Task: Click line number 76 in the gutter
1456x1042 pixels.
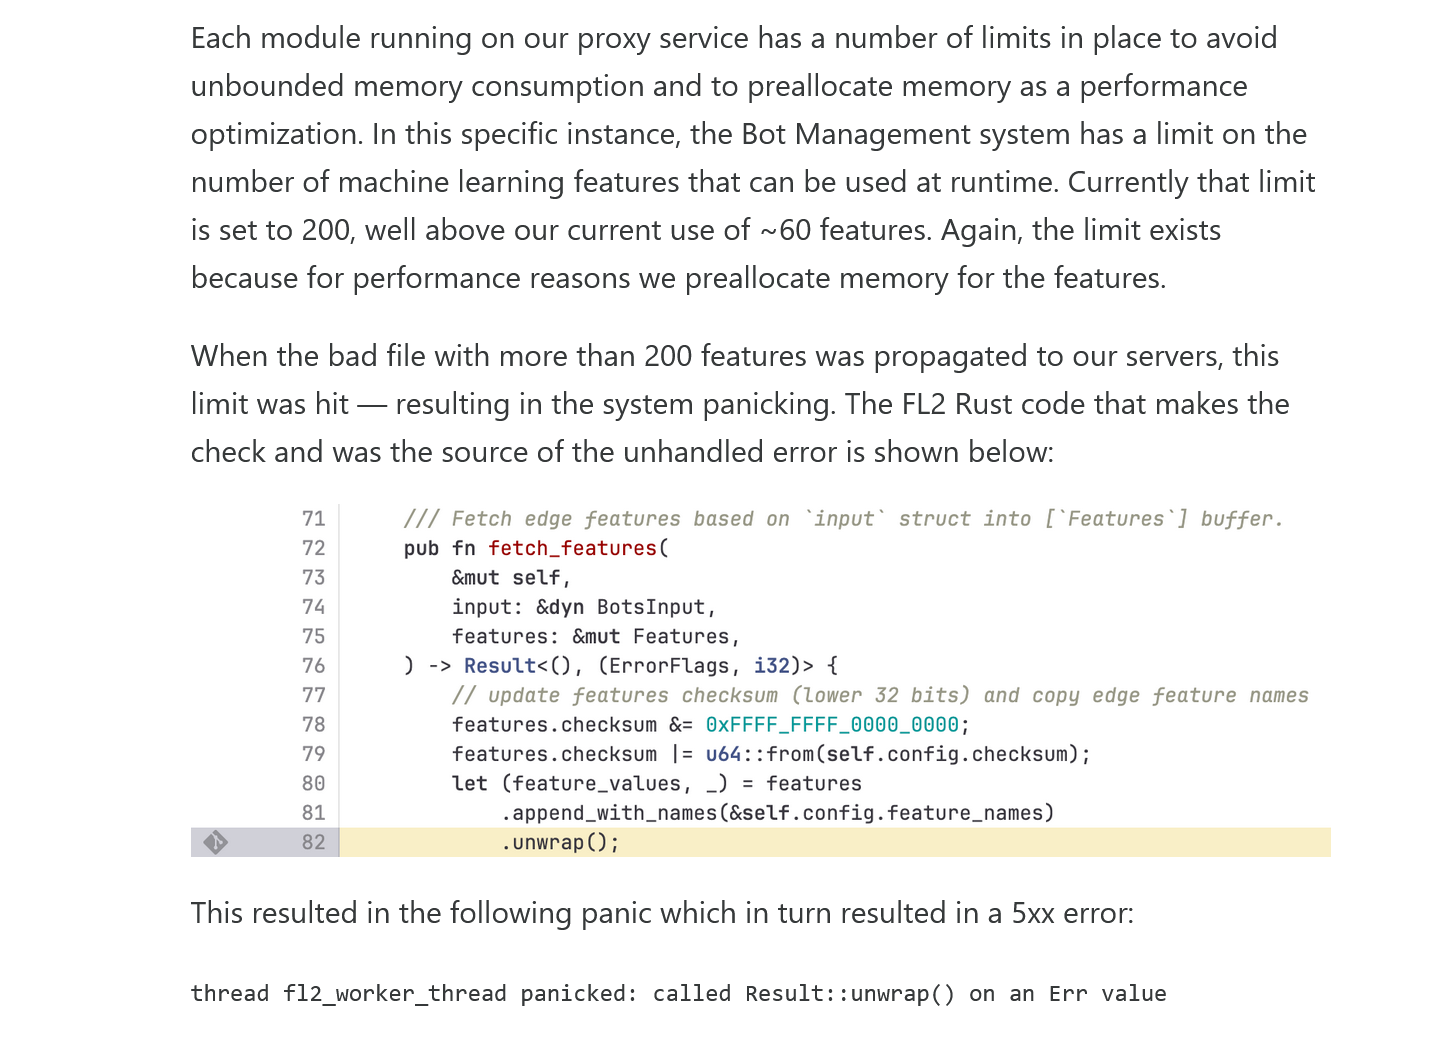Action: pos(313,666)
